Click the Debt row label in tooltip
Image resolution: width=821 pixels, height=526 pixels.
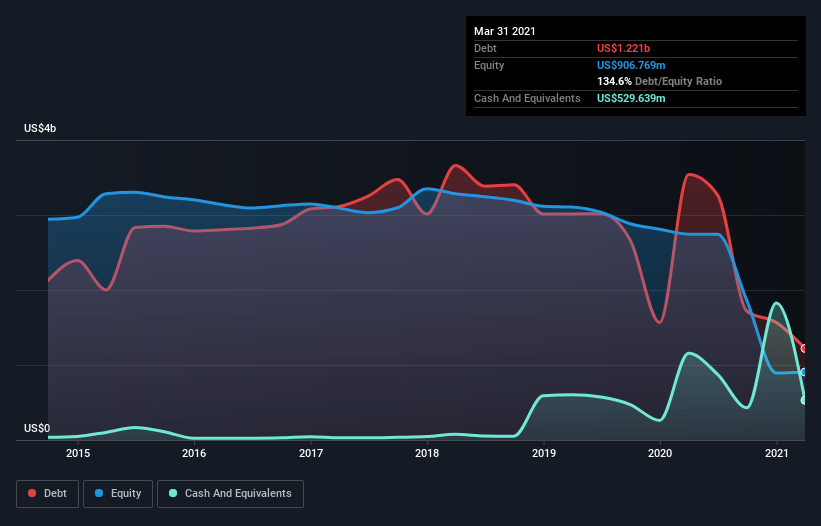point(485,48)
